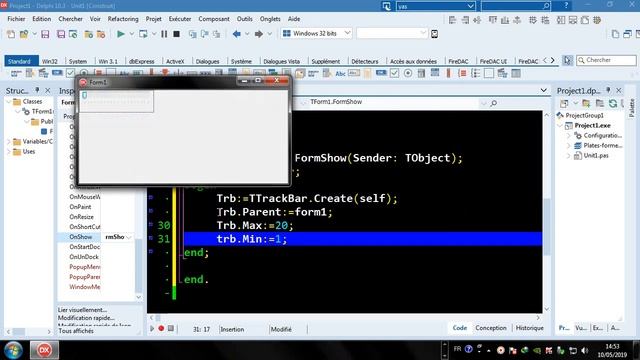640x360 pixels.
Task: Click the component palette Chercher search field
Action: [607, 60]
